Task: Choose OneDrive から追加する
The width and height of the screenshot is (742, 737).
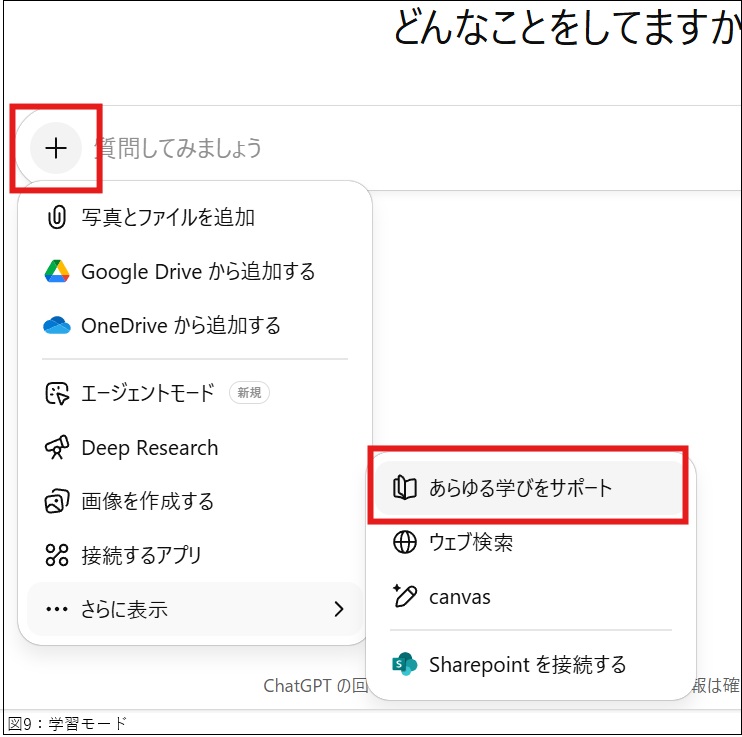Action: point(195,326)
